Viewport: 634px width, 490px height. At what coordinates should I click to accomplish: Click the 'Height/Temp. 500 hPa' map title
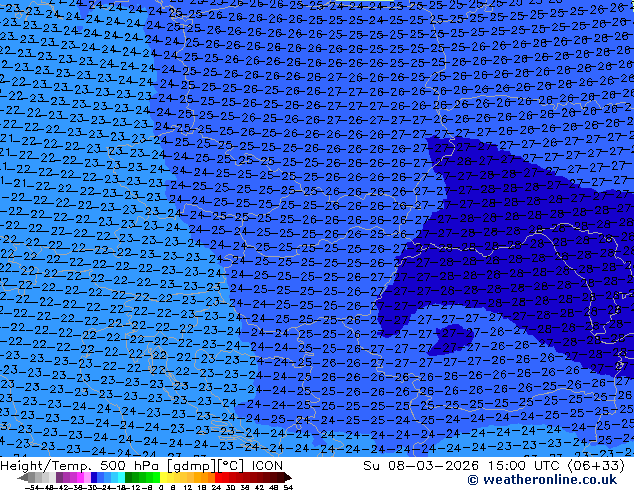pyautogui.click(x=78, y=466)
